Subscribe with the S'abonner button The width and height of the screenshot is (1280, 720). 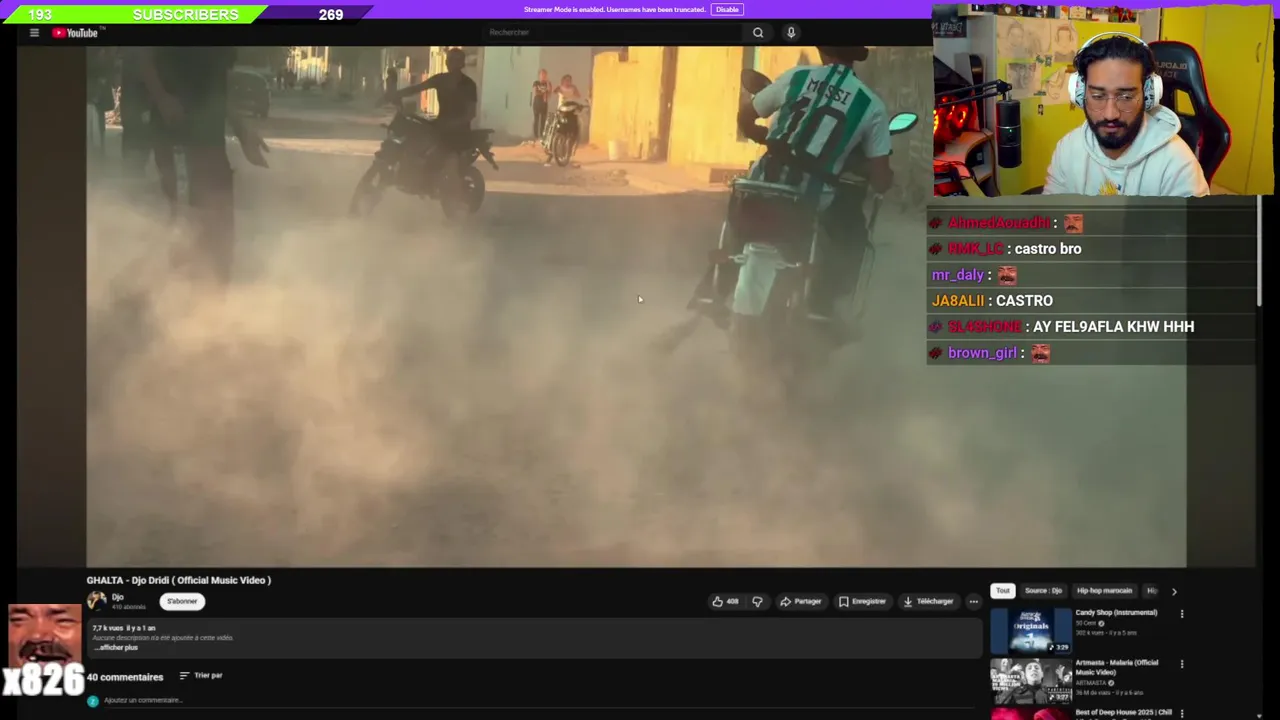[x=182, y=601]
